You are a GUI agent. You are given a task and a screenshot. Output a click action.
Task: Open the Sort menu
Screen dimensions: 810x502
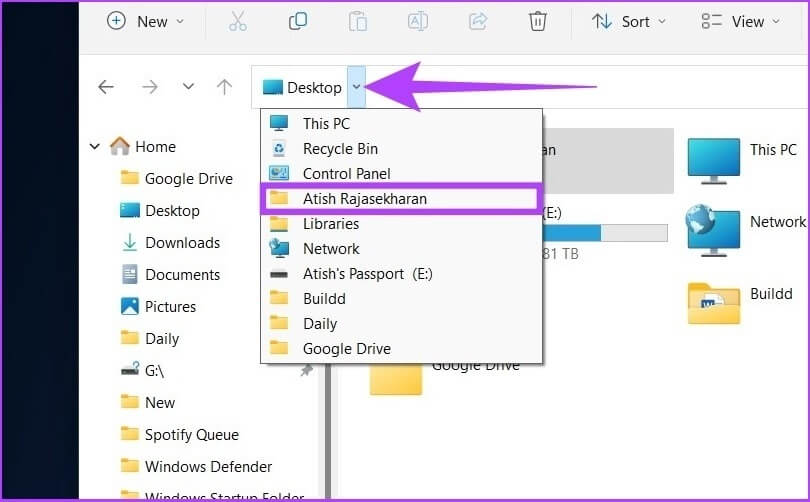[x=629, y=22]
